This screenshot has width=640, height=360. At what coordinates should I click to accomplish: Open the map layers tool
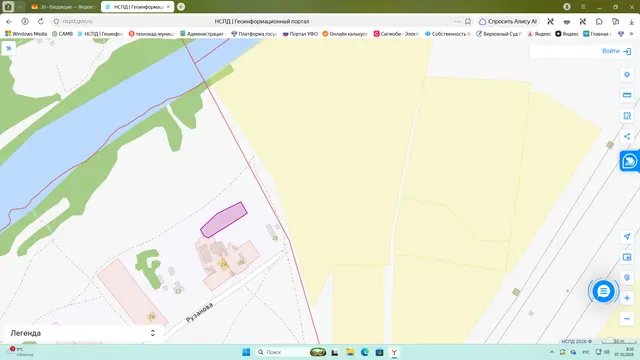[x=627, y=75]
